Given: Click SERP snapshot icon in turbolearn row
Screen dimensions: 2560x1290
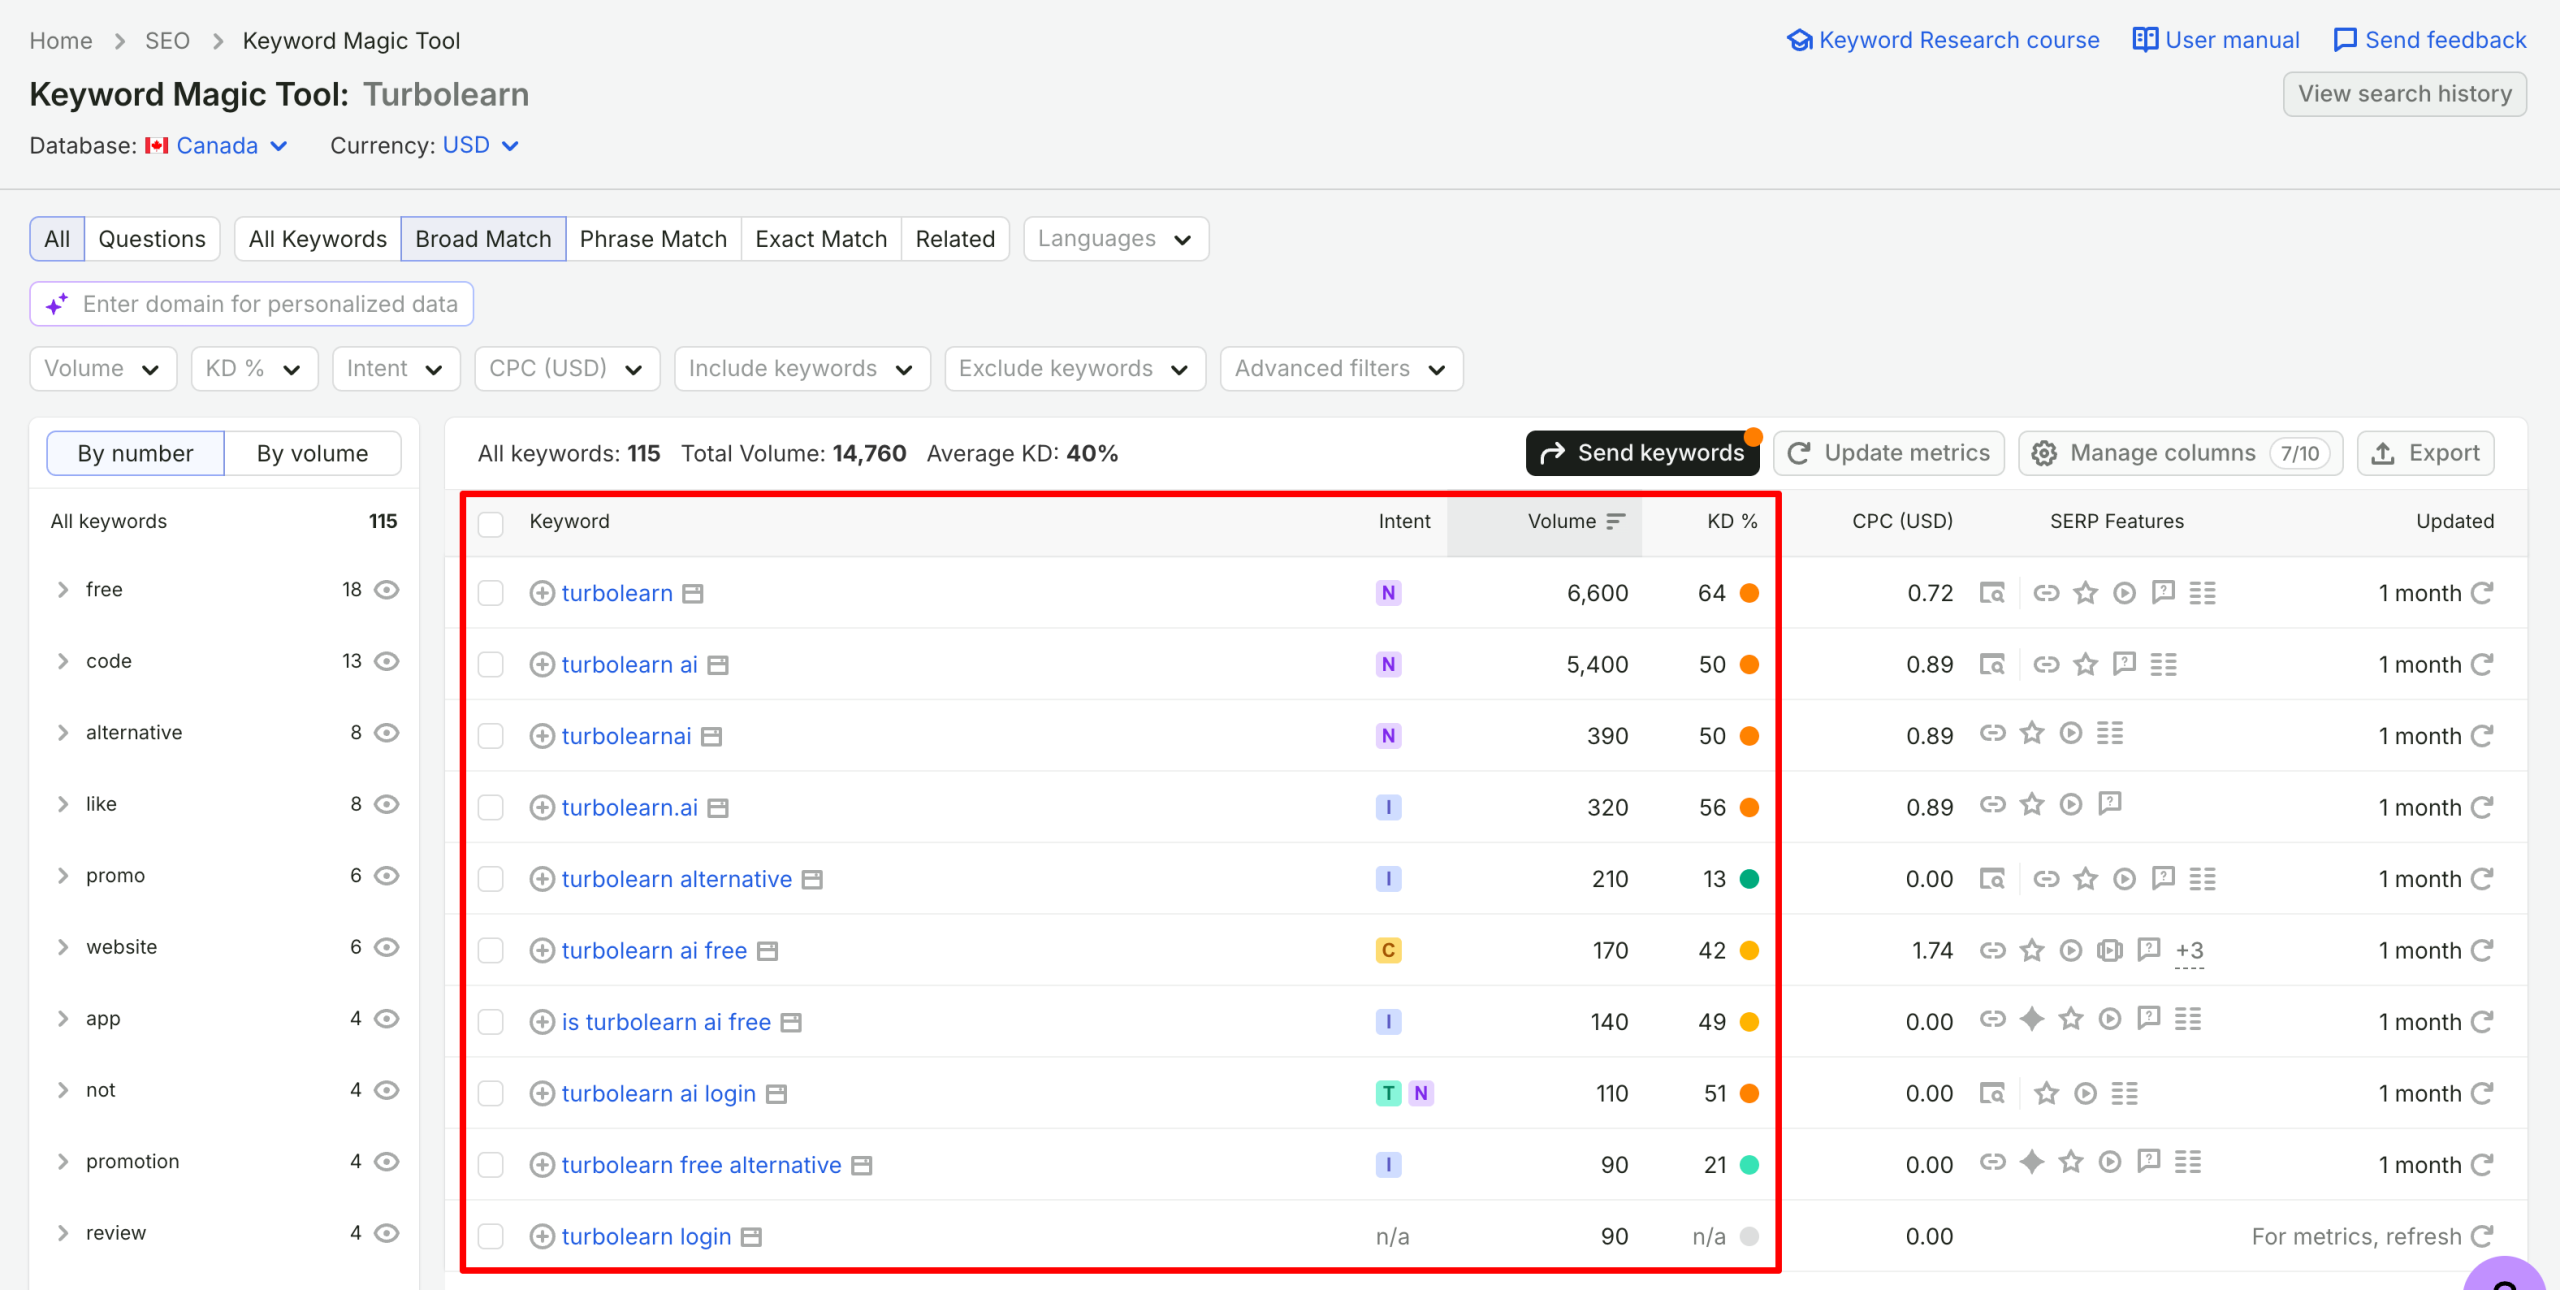Looking at the screenshot, I should pyautogui.click(x=1992, y=593).
